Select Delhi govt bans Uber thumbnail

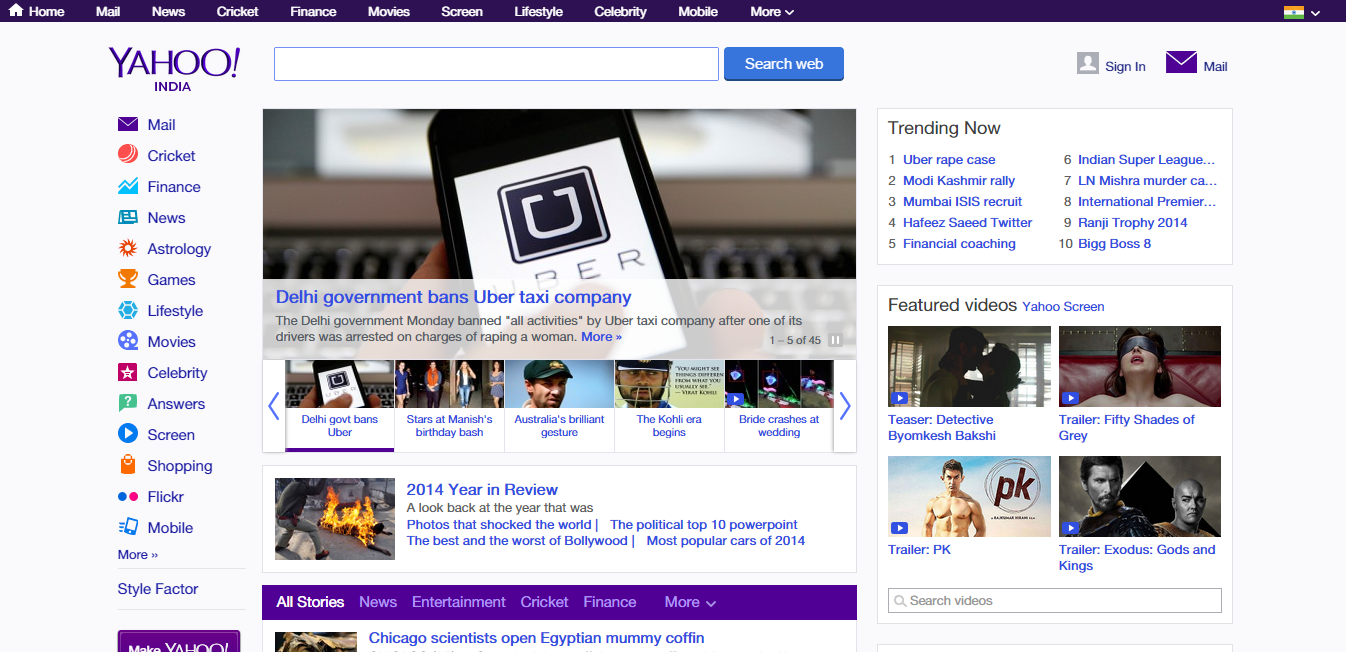339,406
